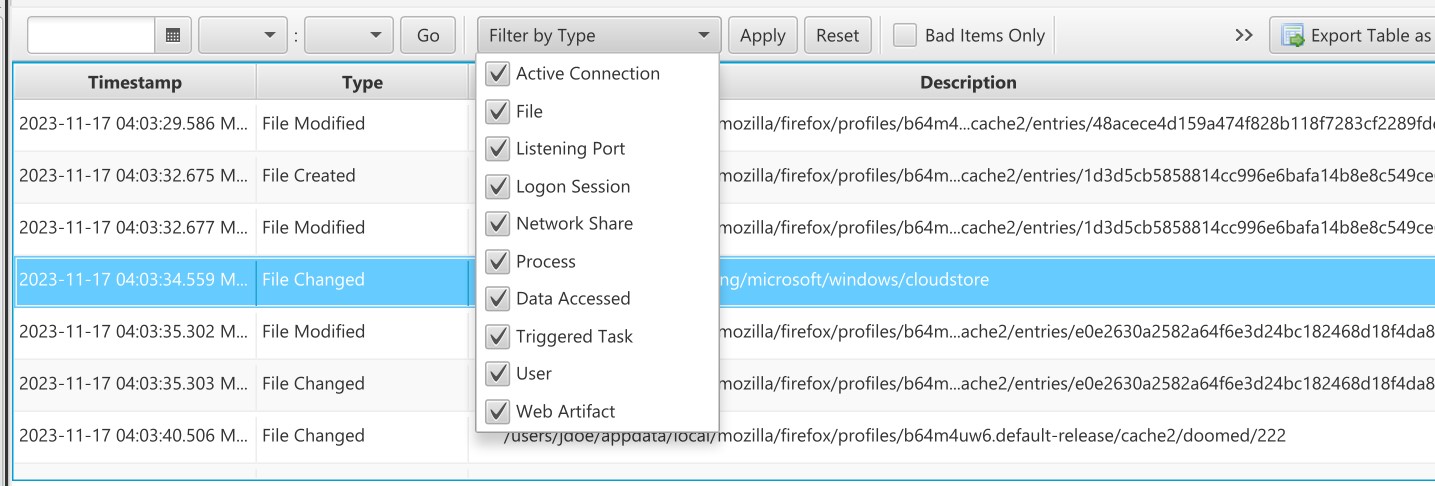Uncheck the Listening Port filter
Screen dimensions: 1435x486
(x=497, y=148)
